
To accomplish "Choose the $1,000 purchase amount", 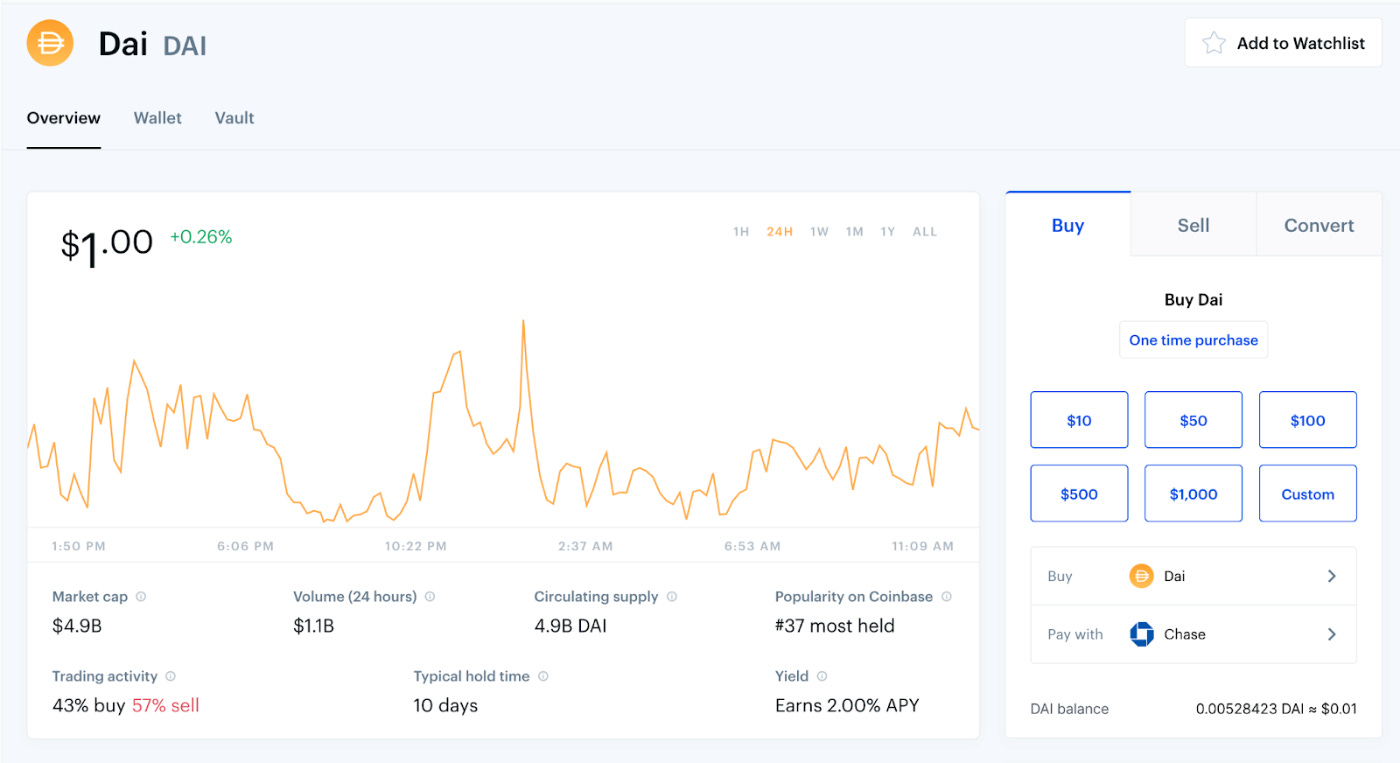I will [x=1193, y=494].
